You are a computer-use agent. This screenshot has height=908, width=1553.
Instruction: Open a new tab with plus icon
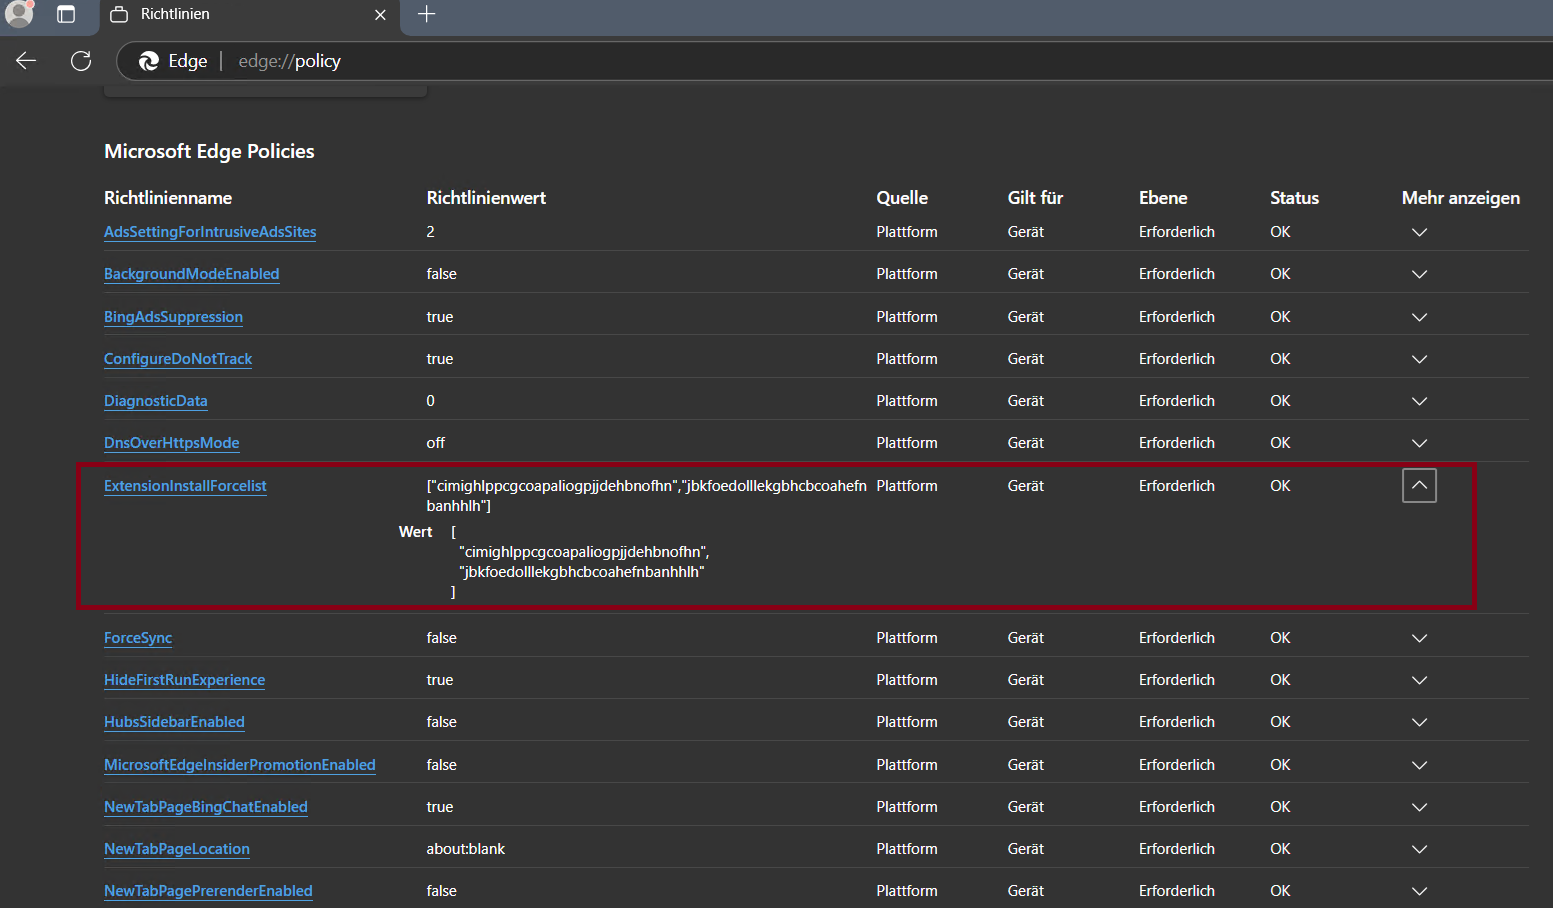pyautogui.click(x=427, y=14)
